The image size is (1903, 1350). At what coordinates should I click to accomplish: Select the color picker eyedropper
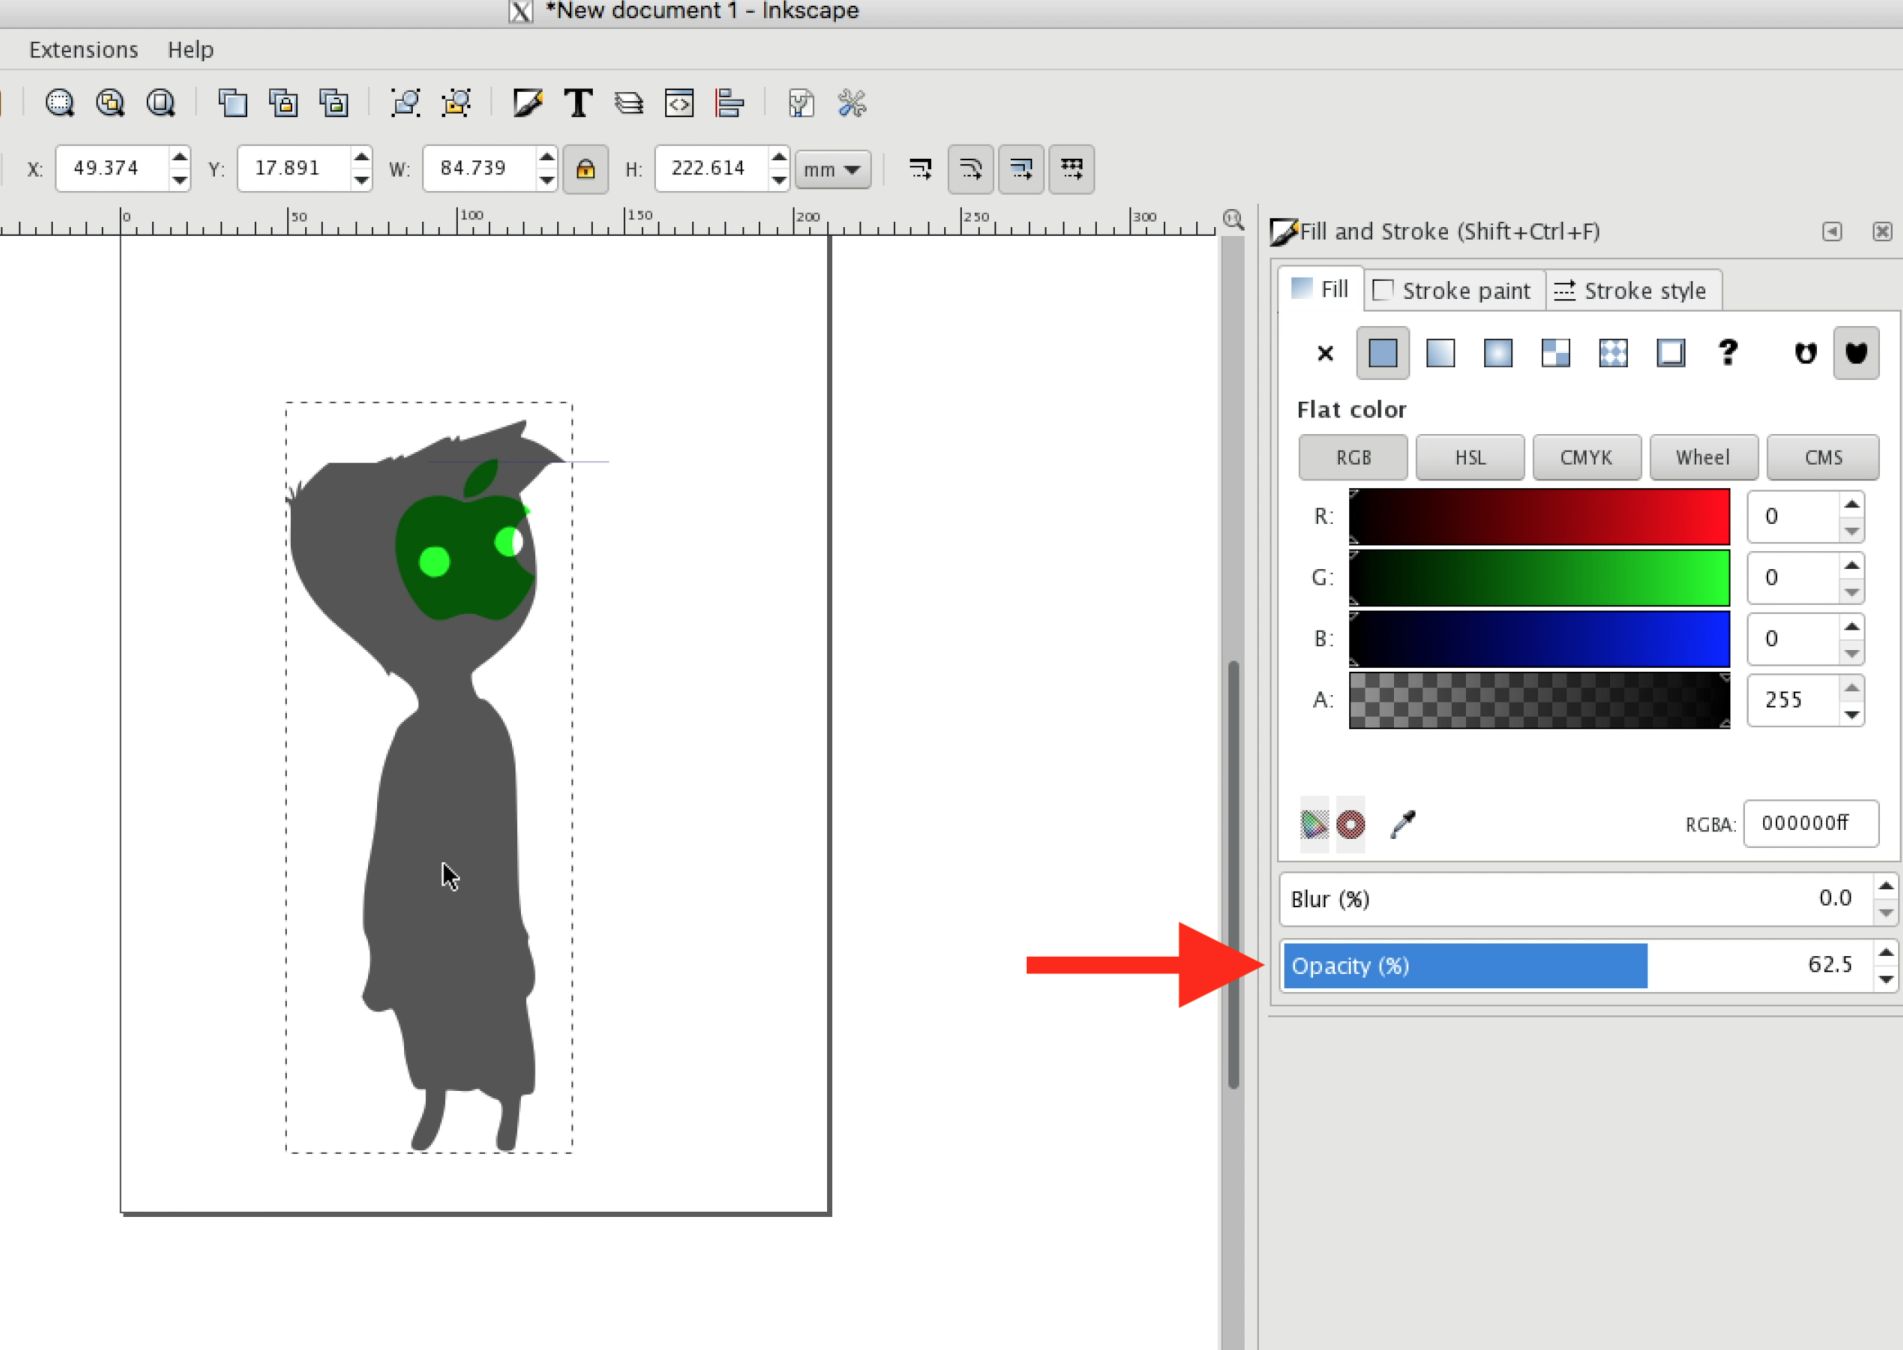(1402, 824)
